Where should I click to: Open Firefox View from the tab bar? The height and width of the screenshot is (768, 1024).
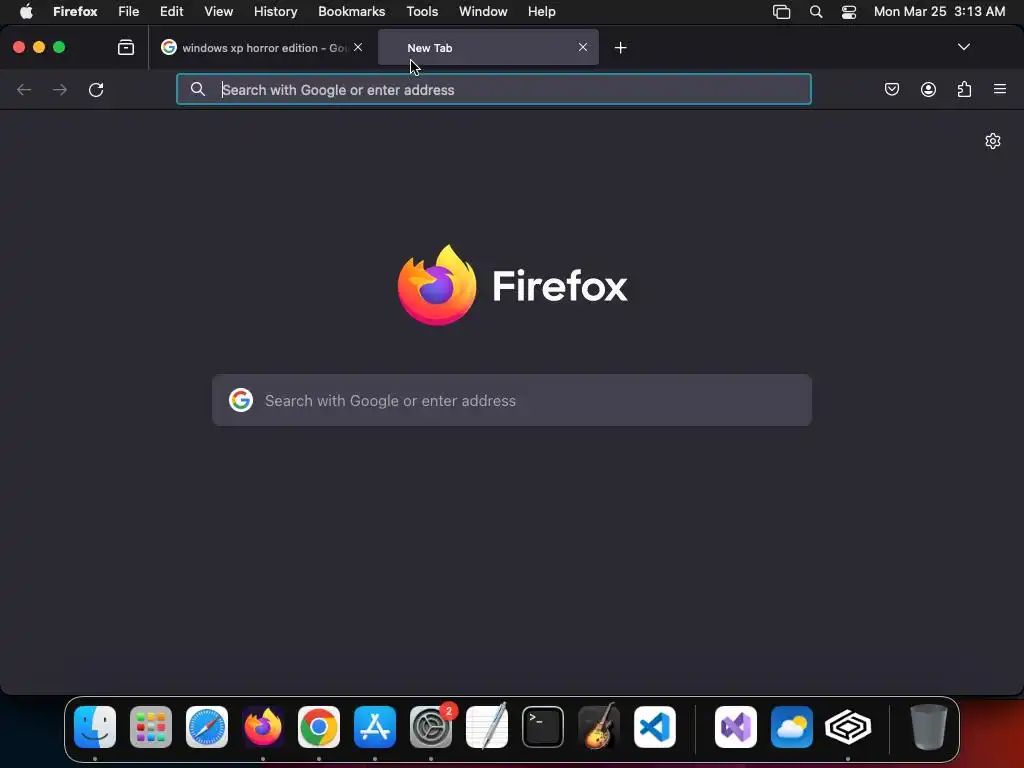pos(126,47)
